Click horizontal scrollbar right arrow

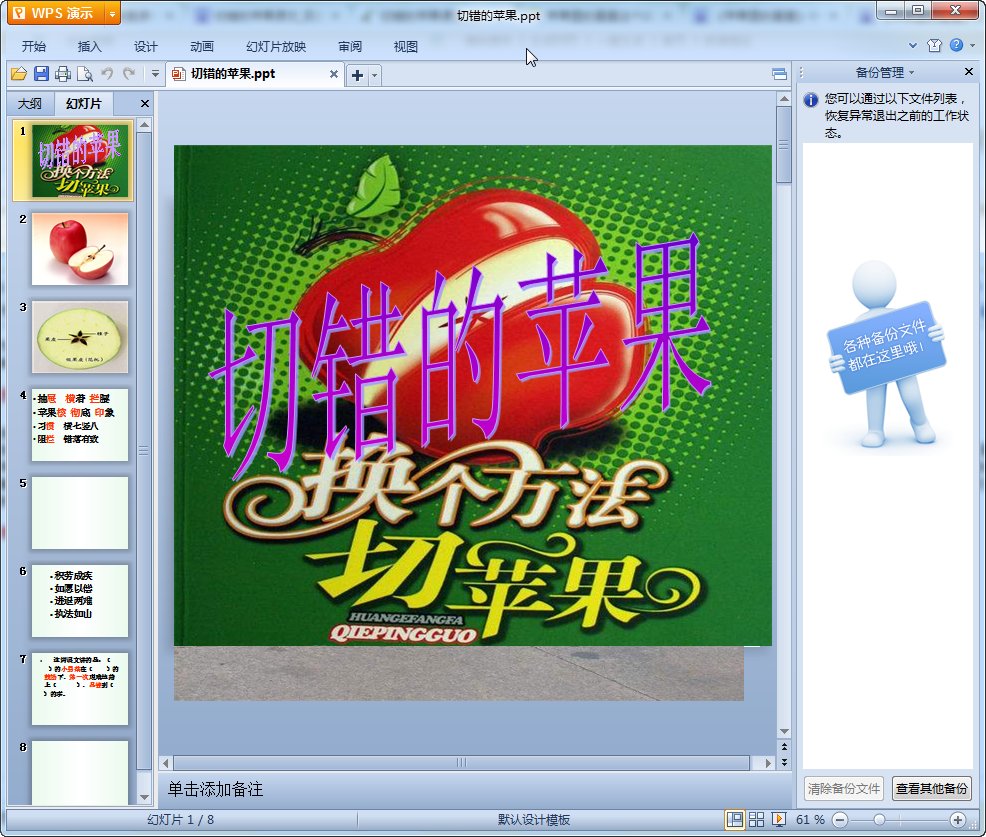(768, 763)
